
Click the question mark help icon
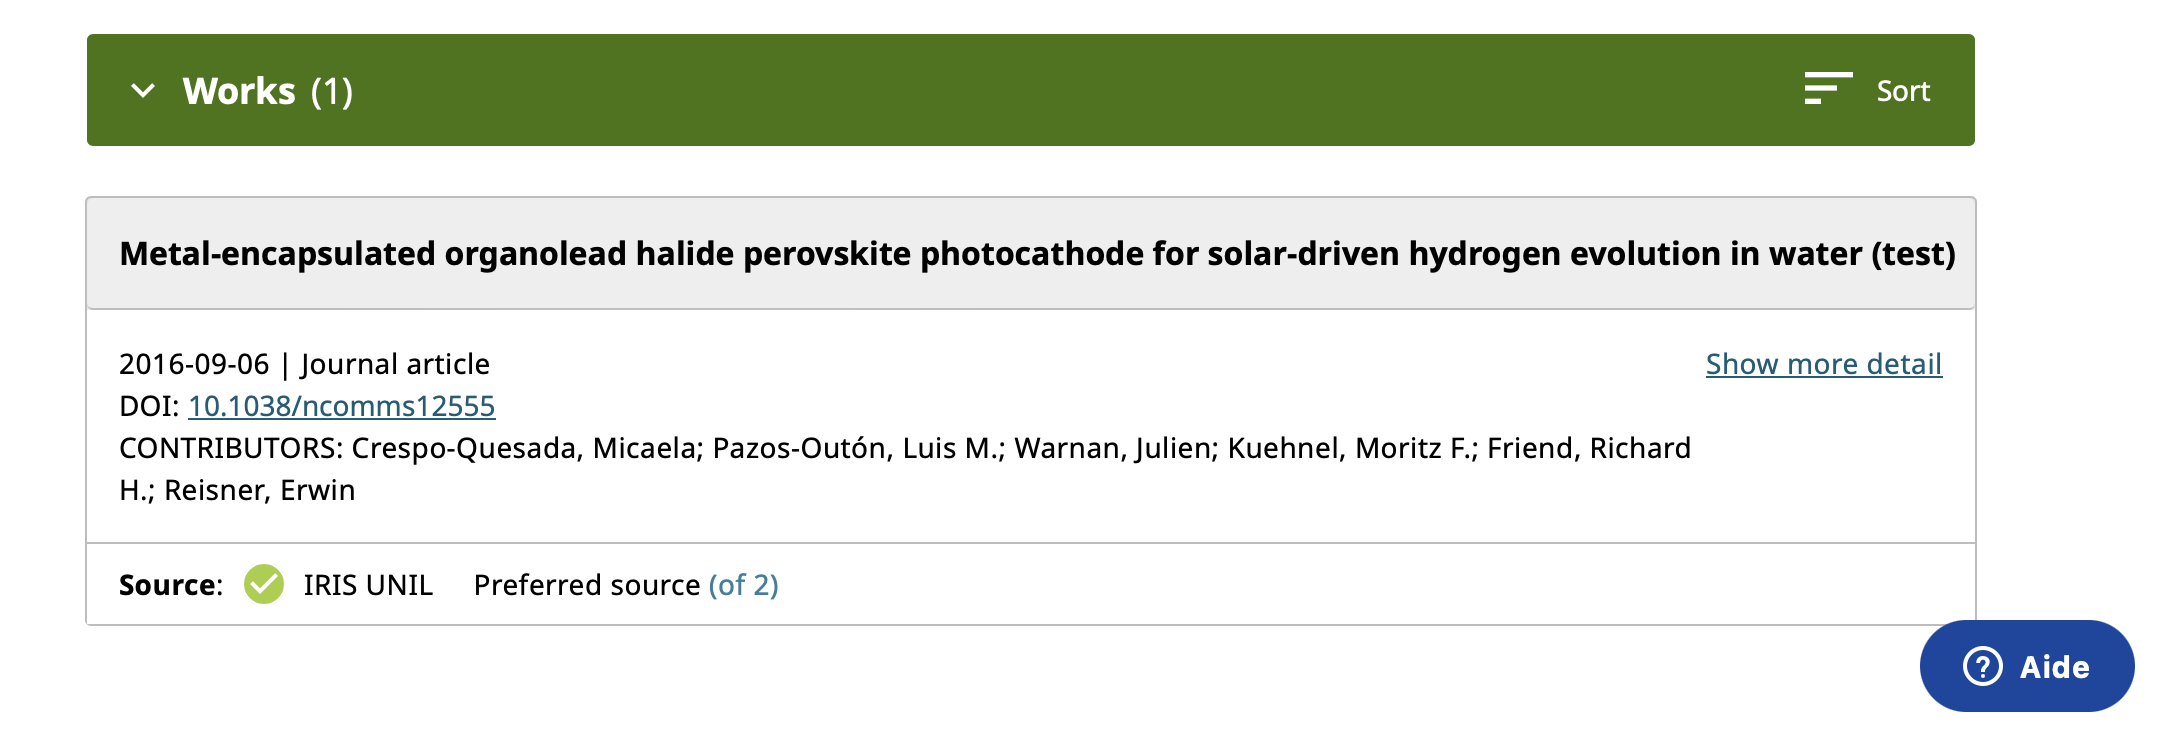click(1982, 666)
